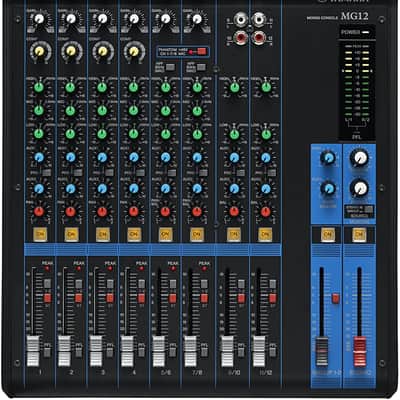Click the GAIN knob on channel 3
The image size is (400, 400).
click(x=102, y=19)
